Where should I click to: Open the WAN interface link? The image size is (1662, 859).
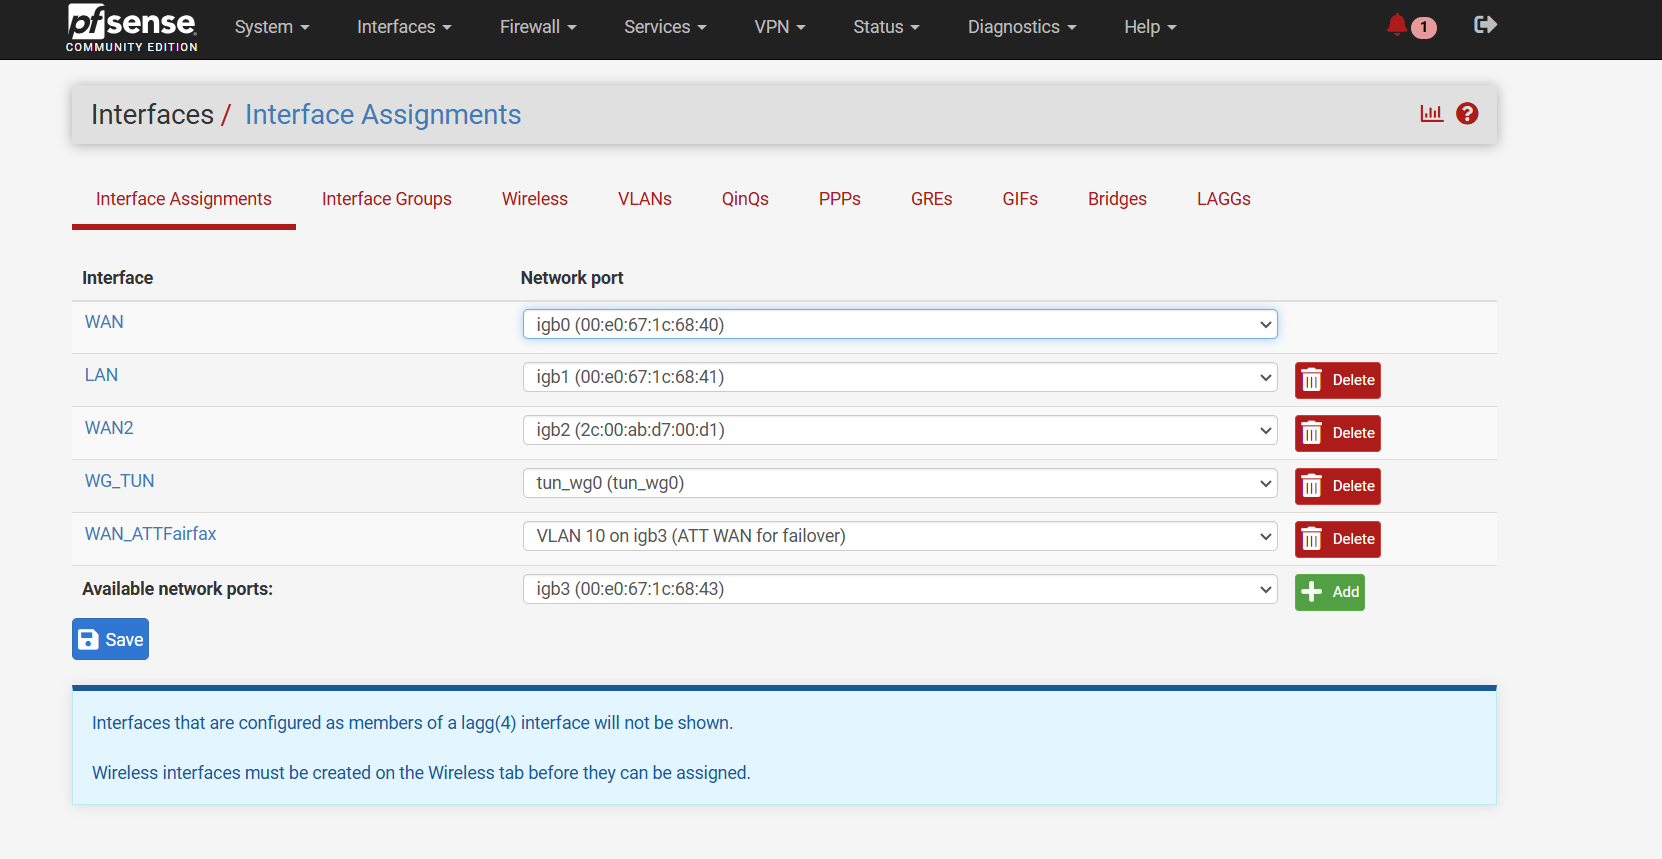[104, 322]
